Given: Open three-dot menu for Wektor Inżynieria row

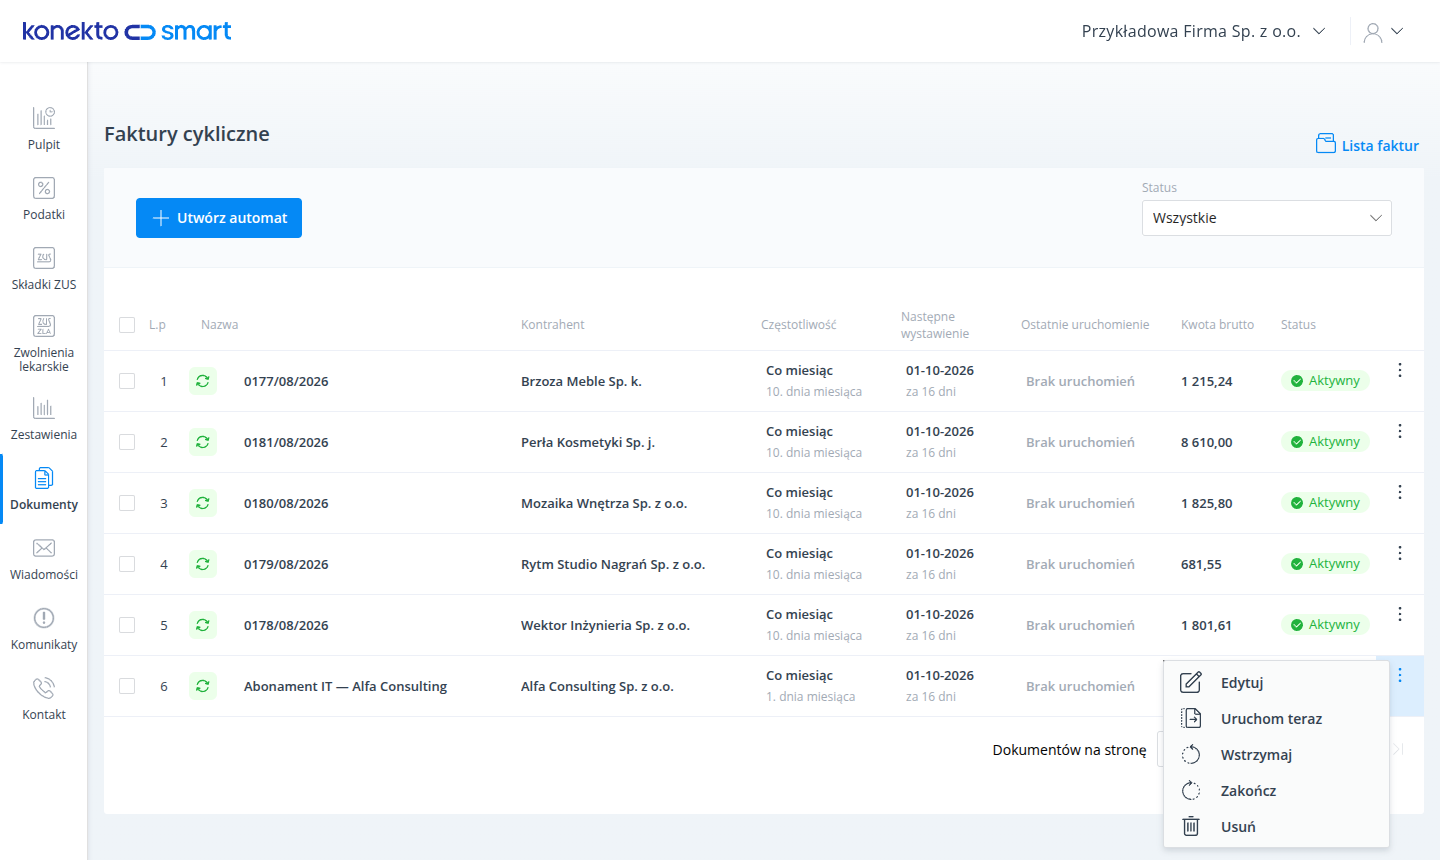Looking at the screenshot, I should click(x=1400, y=614).
